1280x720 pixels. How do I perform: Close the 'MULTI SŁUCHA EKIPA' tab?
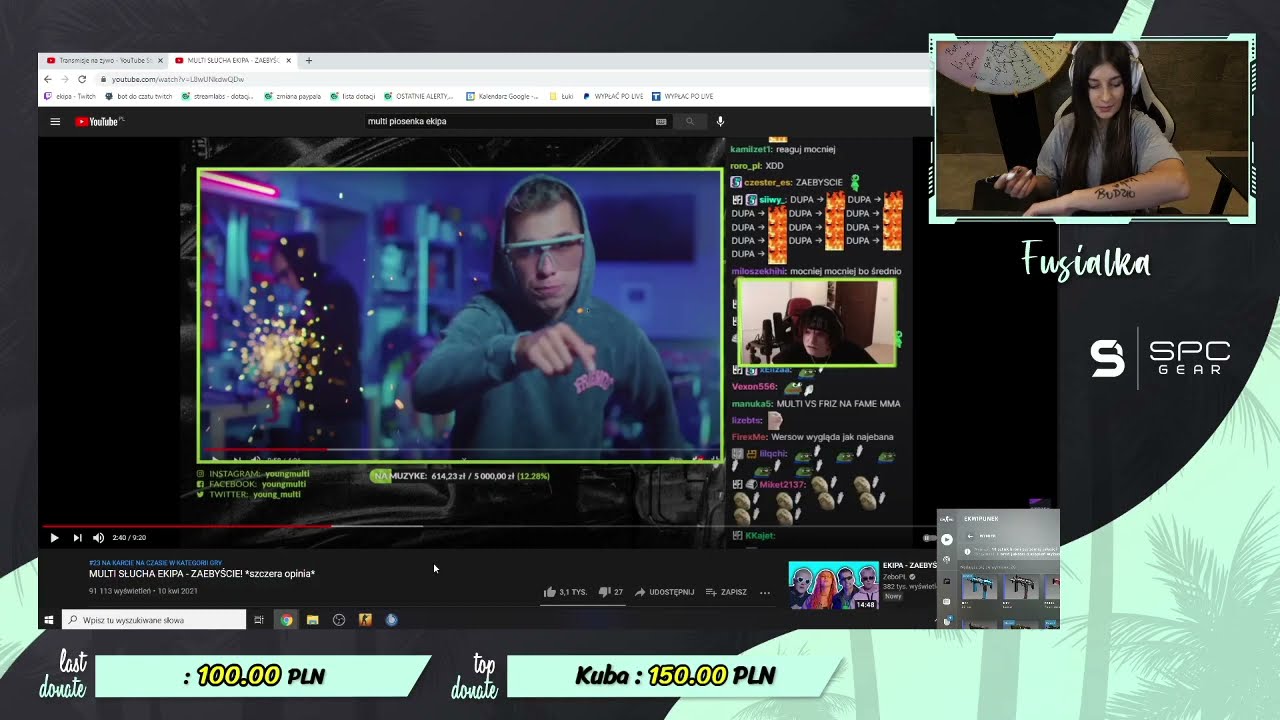tap(289, 60)
